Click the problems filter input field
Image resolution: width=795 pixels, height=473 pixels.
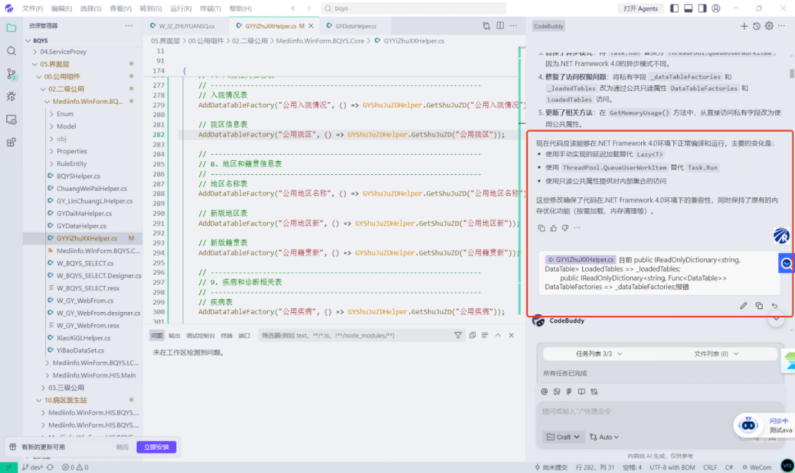point(354,335)
